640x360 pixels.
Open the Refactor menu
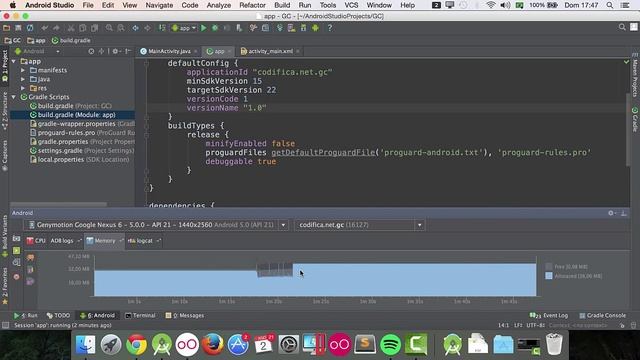pos(252,5)
